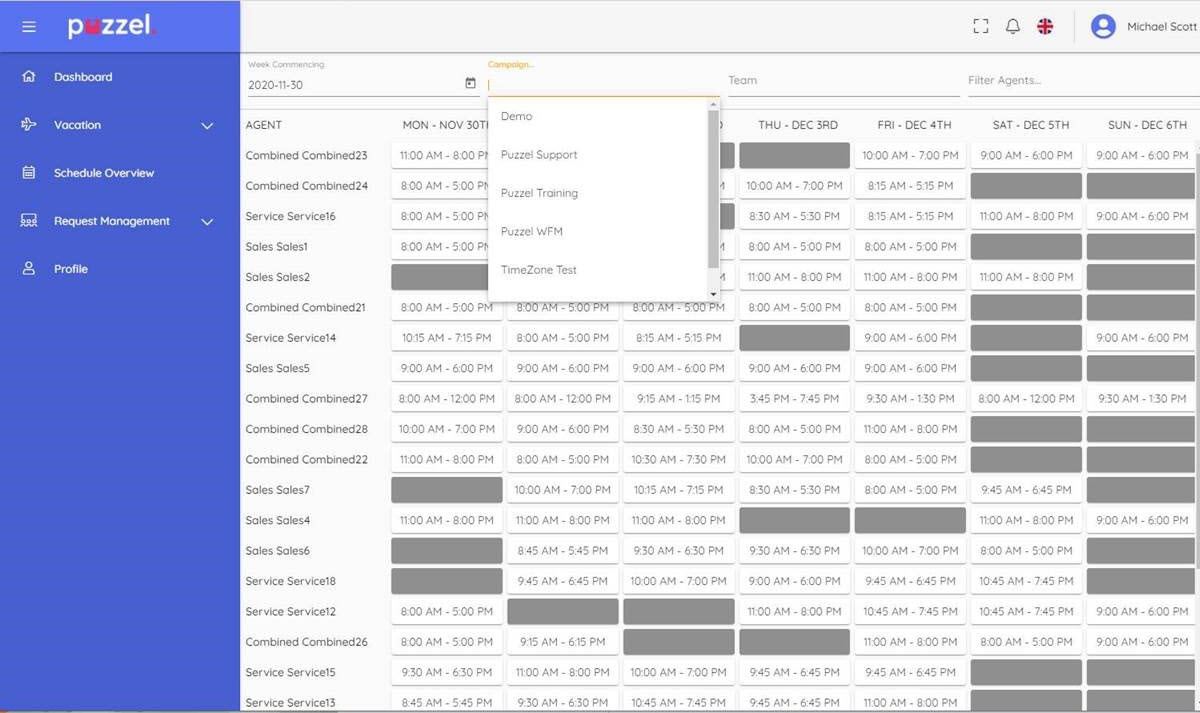The width and height of the screenshot is (1200, 713).
Task: Open the notifications bell
Action: pos(1012,27)
